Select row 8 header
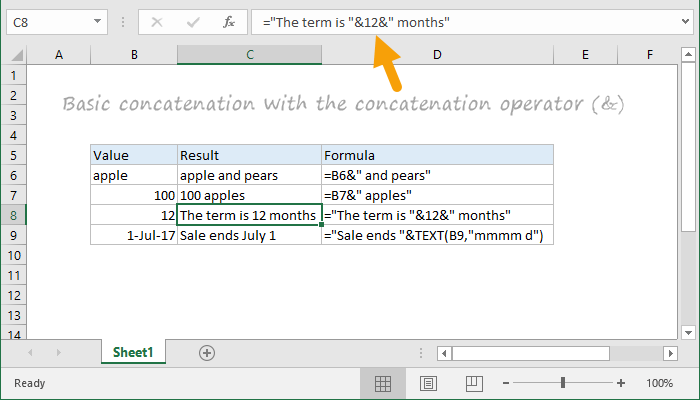 tap(14, 214)
